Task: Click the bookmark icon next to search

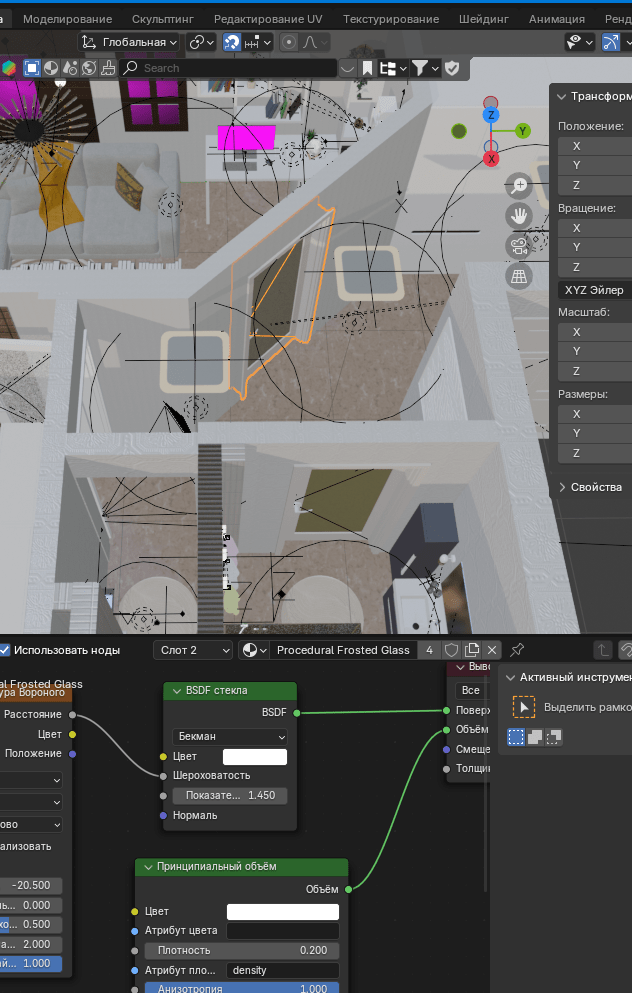Action: 367,68
